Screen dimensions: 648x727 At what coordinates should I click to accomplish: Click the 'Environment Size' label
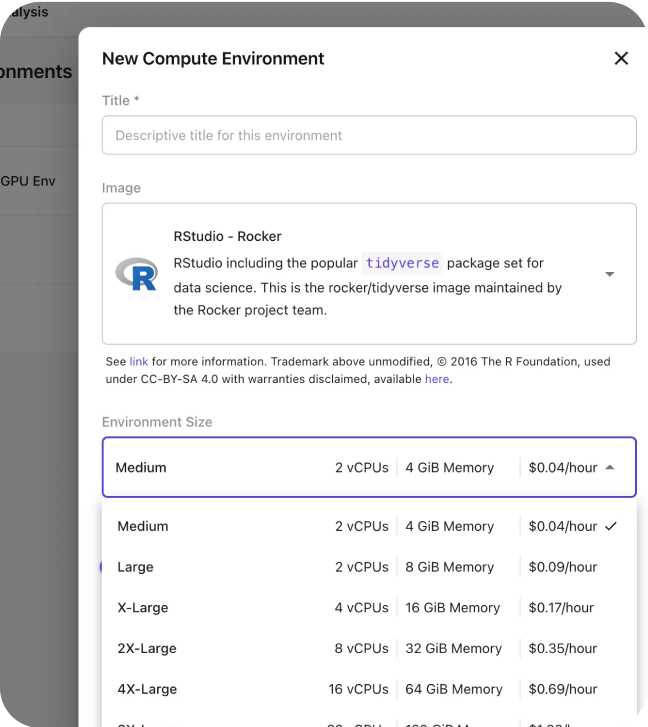pyautogui.click(x=157, y=422)
